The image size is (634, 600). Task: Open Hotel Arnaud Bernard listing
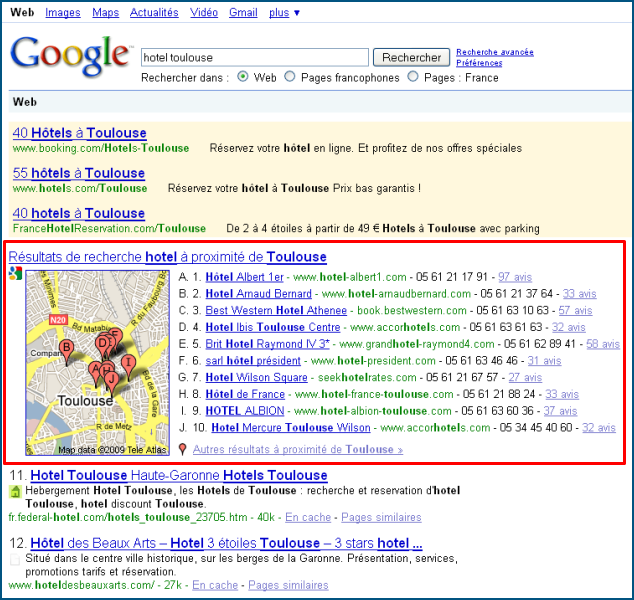click(258, 294)
